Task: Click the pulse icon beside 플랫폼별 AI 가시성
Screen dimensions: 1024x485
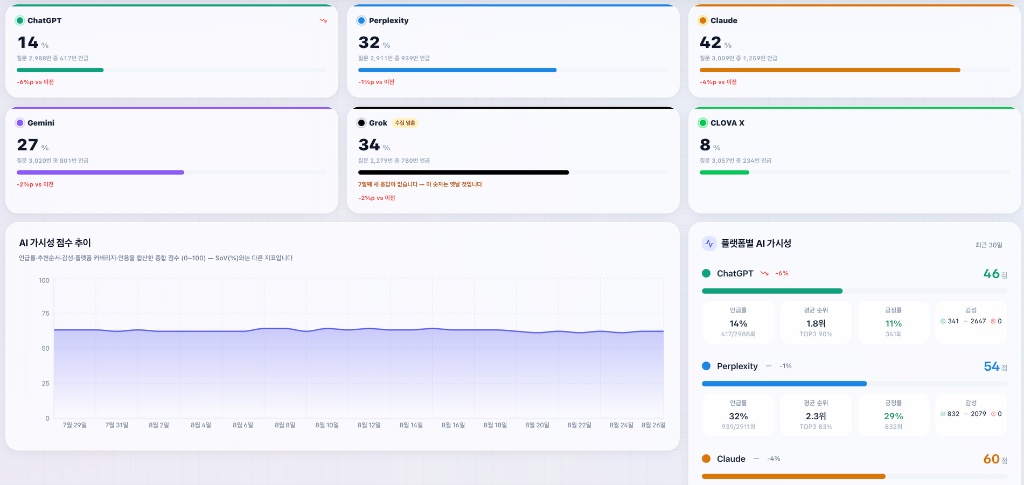Action: coord(709,243)
